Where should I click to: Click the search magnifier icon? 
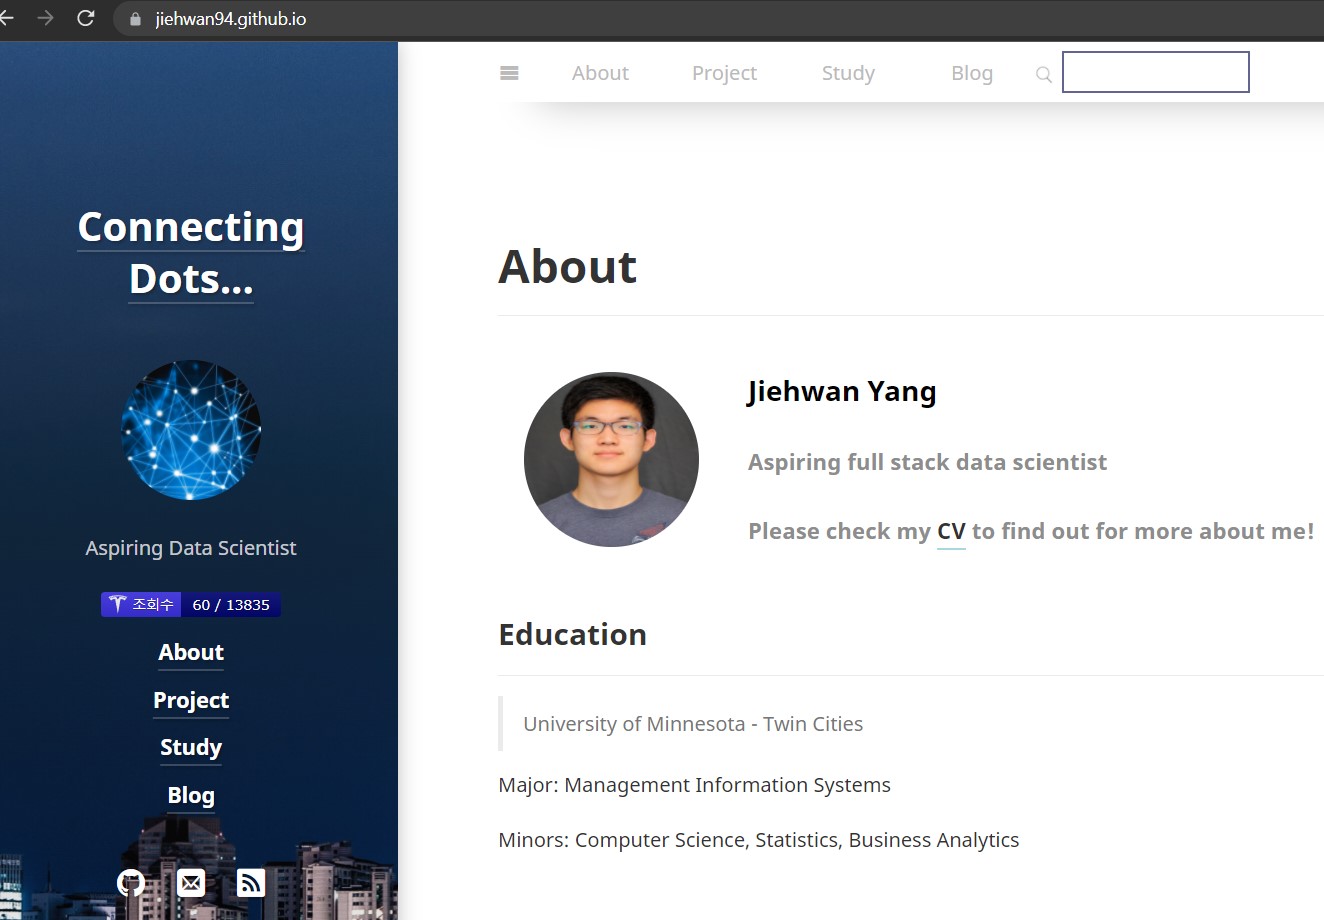1044,74
